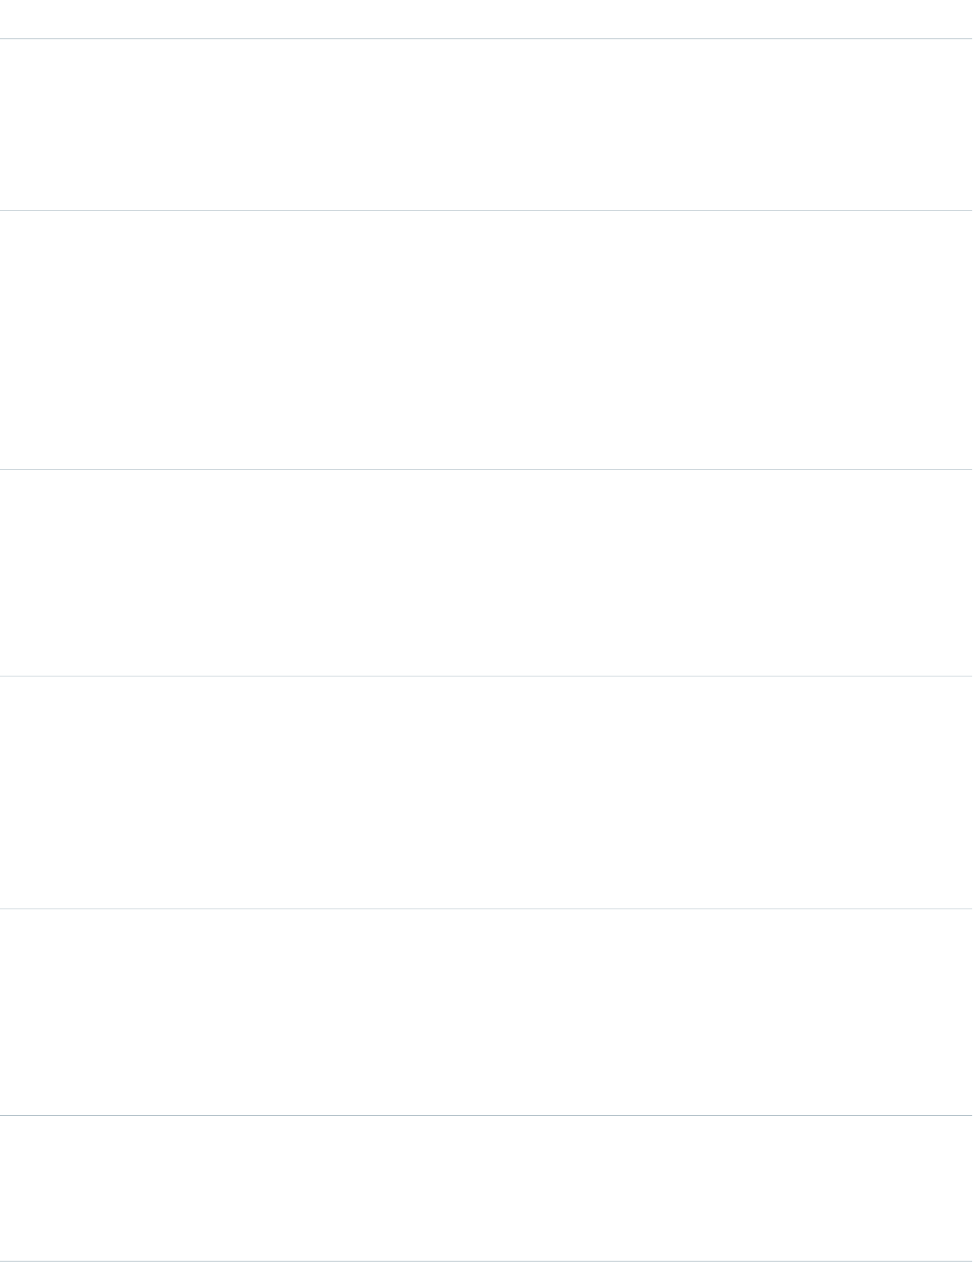Click the left end of the last blank row
Viewport: 973px width, 1262px height.
(10, 1188)
